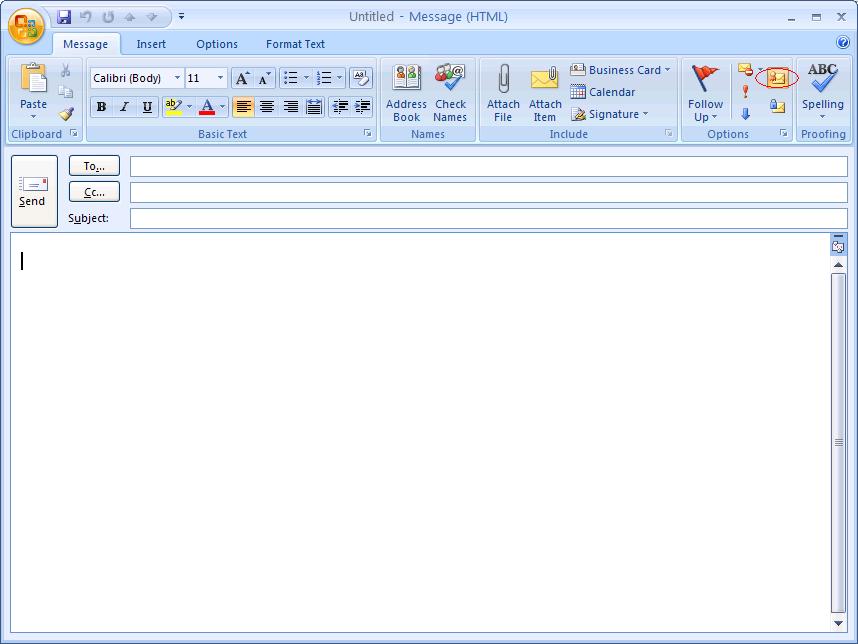Set High Importance with the red exclamation mark
This screenshot has height=644, width=858.
coord(745,92)
